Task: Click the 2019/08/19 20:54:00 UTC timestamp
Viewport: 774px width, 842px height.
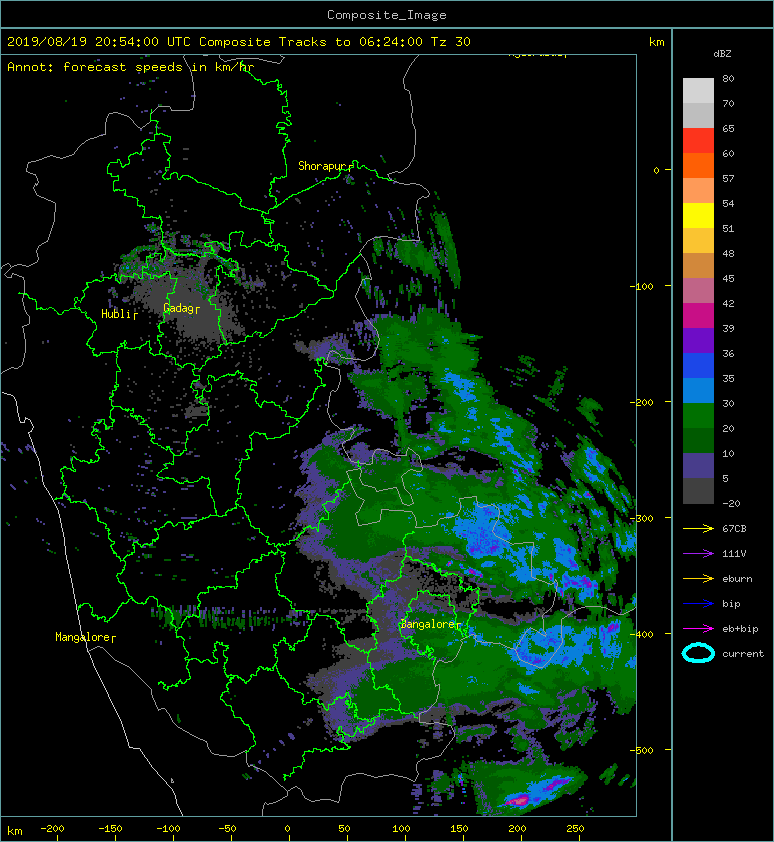Action: pyautogui.click(x=98, y=42)
